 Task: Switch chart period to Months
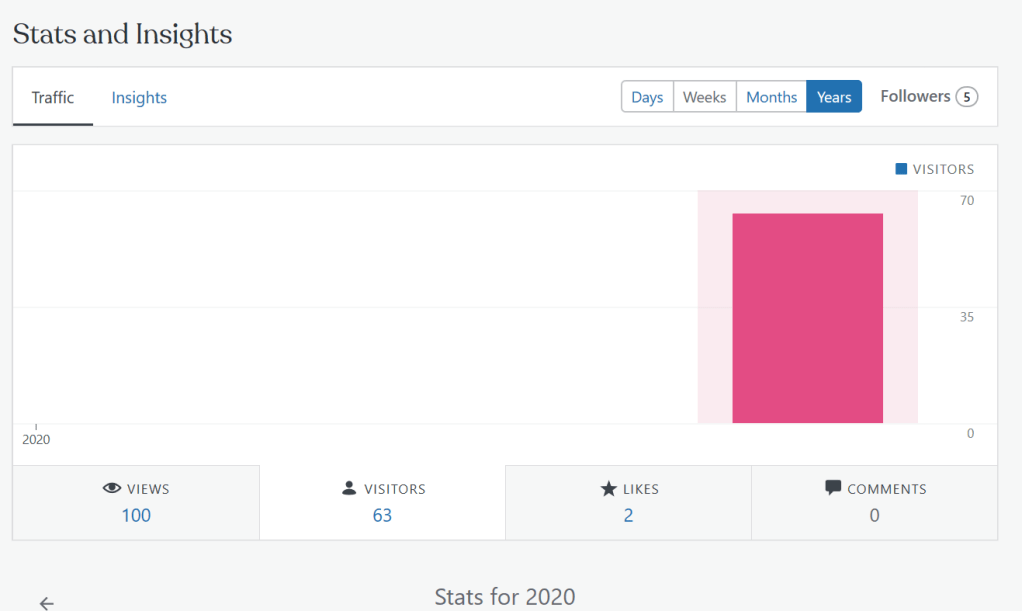[771, 97]
